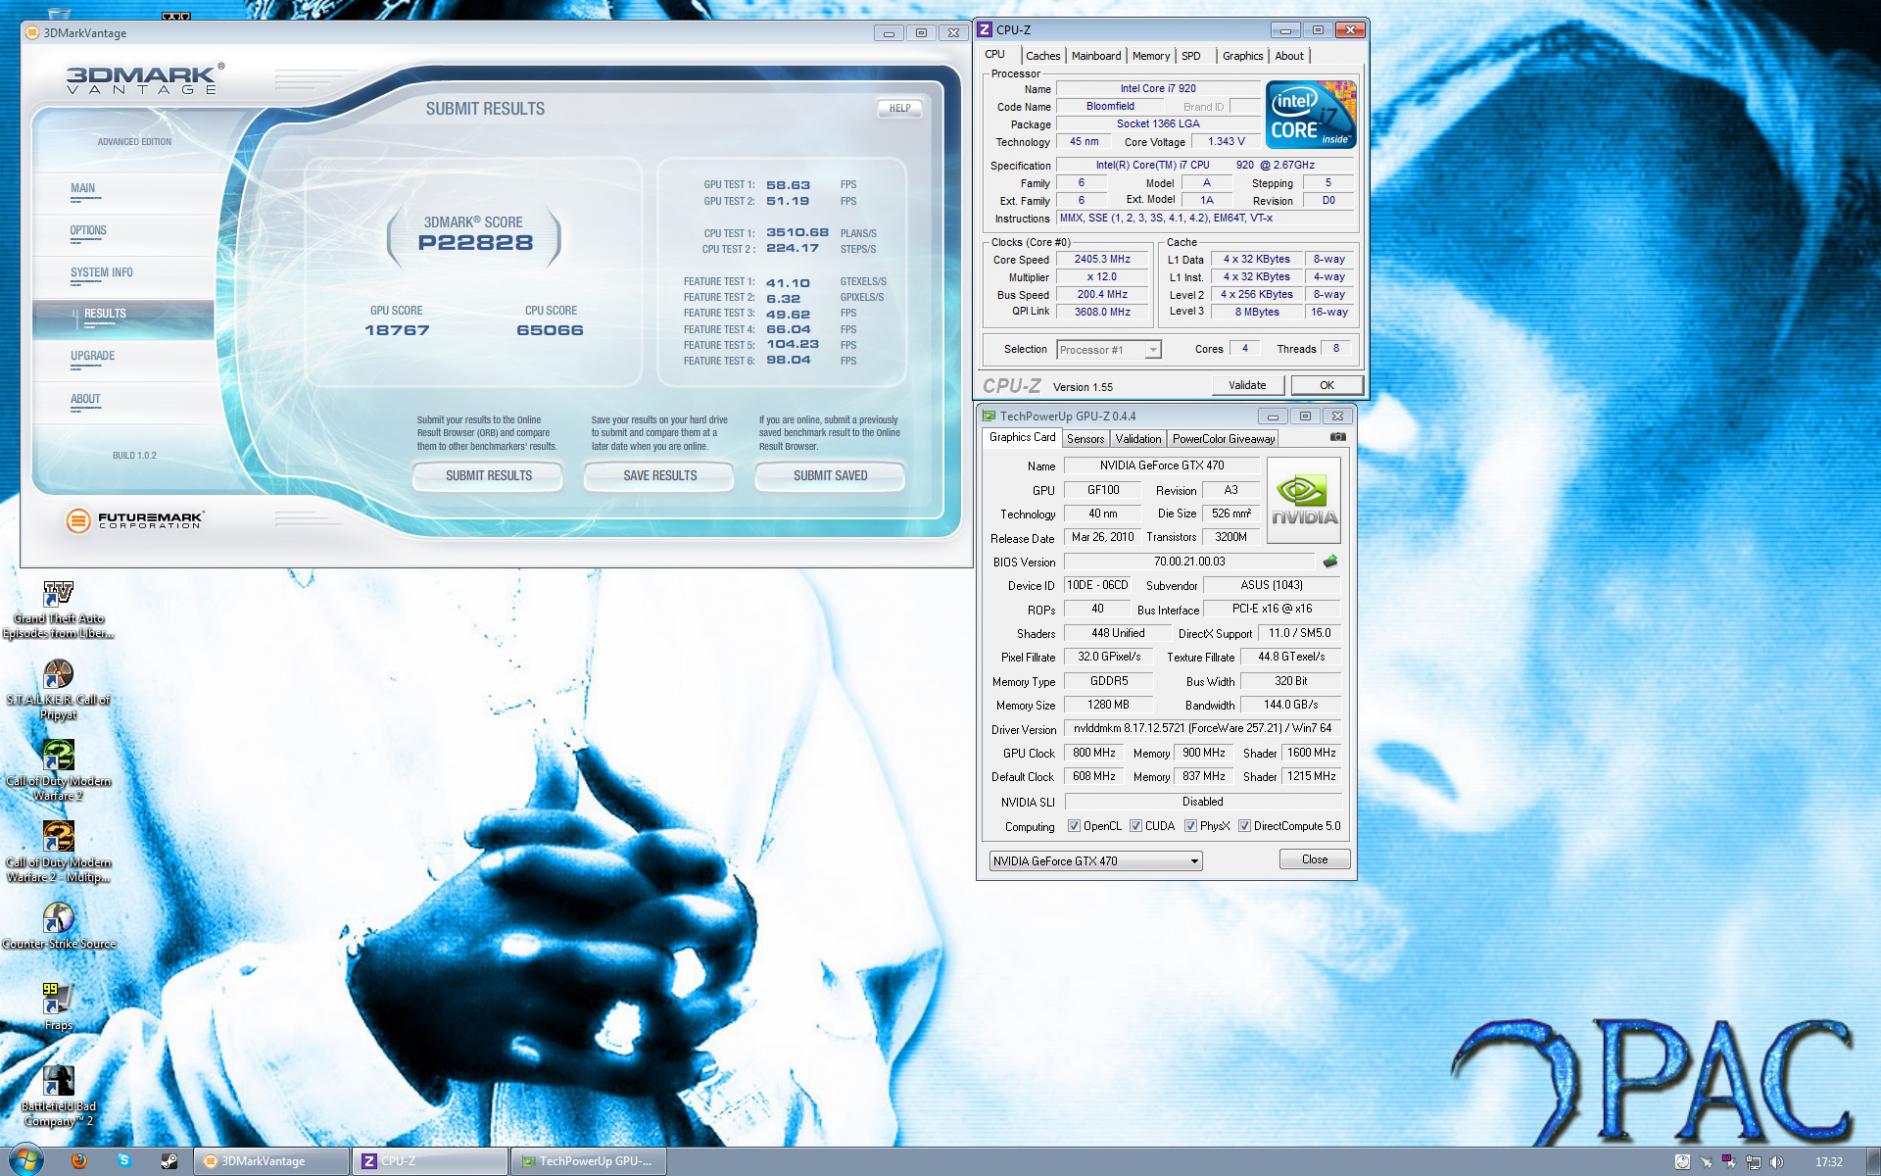The image size is (1881, 1176).
Task: Toggle the CUDA checkbox in GPU-Z
Action: click(x=1136, y=826)
